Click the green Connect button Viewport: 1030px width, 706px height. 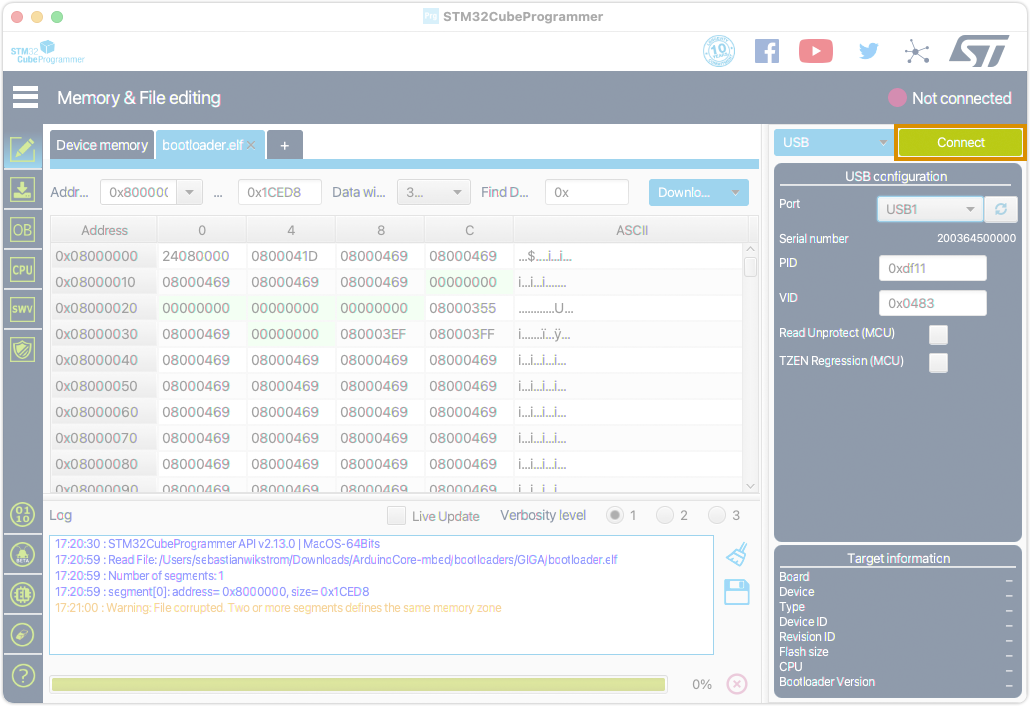click(x=960, y=143)
